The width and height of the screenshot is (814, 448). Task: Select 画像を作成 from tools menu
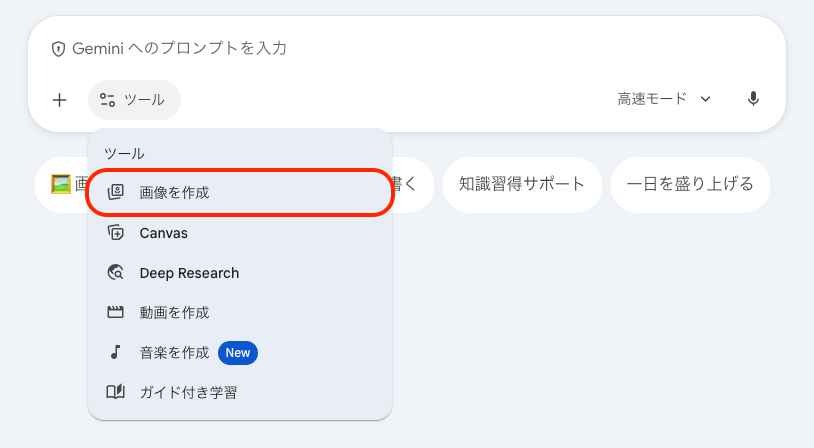pos(174,192)
